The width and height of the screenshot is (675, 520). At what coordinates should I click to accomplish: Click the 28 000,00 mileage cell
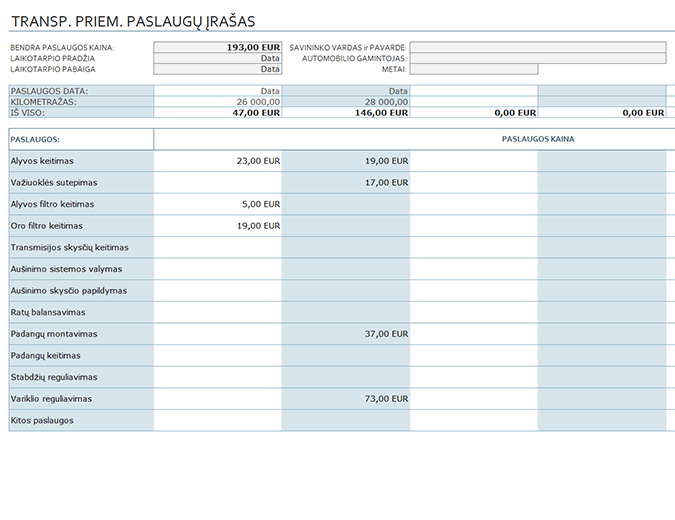(x=346, y=102)
